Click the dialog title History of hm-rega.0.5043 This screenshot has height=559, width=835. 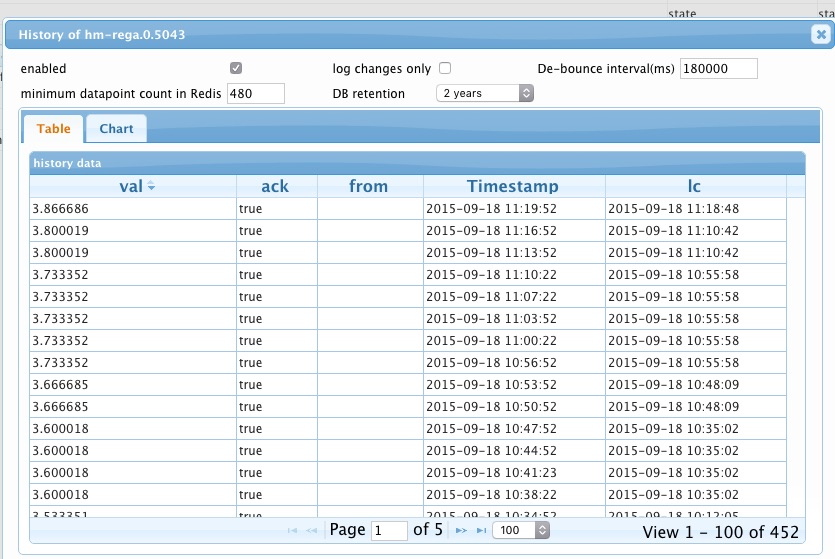click(x=102, y=35)
